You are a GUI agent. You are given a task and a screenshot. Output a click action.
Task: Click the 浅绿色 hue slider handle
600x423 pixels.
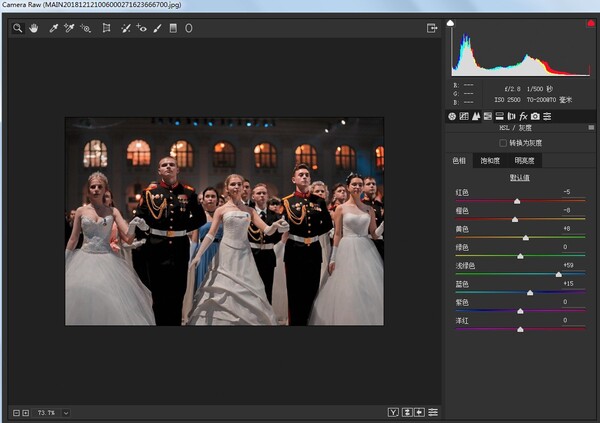click(x=559, y=274)
